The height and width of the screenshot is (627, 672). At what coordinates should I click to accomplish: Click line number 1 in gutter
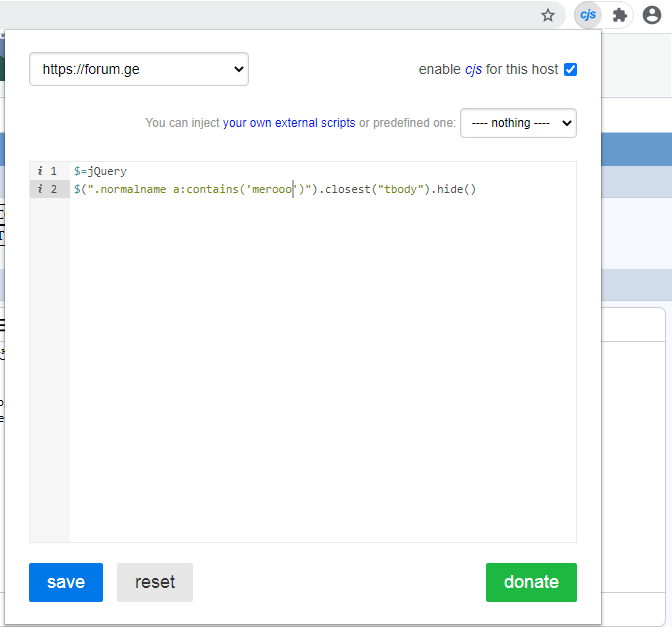(54, 171)
